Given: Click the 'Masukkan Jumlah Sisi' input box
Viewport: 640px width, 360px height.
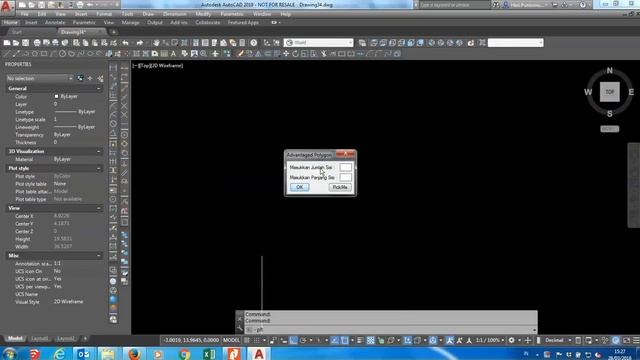Looking at the screenshot, I should click(345, 167).
